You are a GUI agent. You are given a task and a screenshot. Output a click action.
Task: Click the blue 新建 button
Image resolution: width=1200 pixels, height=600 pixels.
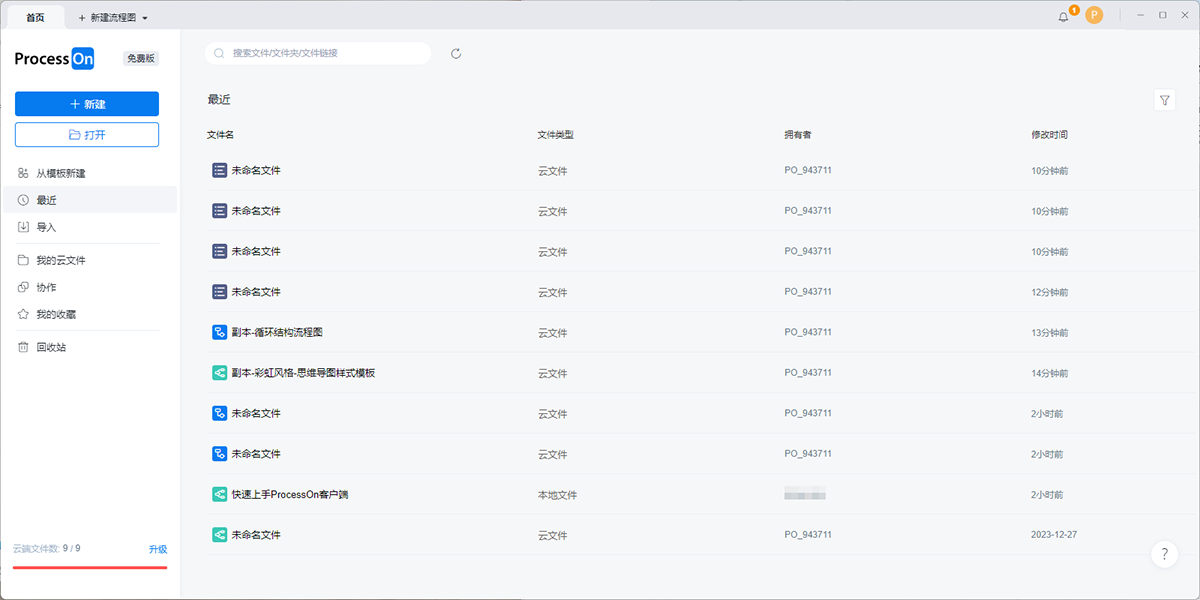[x=87, y=104]
